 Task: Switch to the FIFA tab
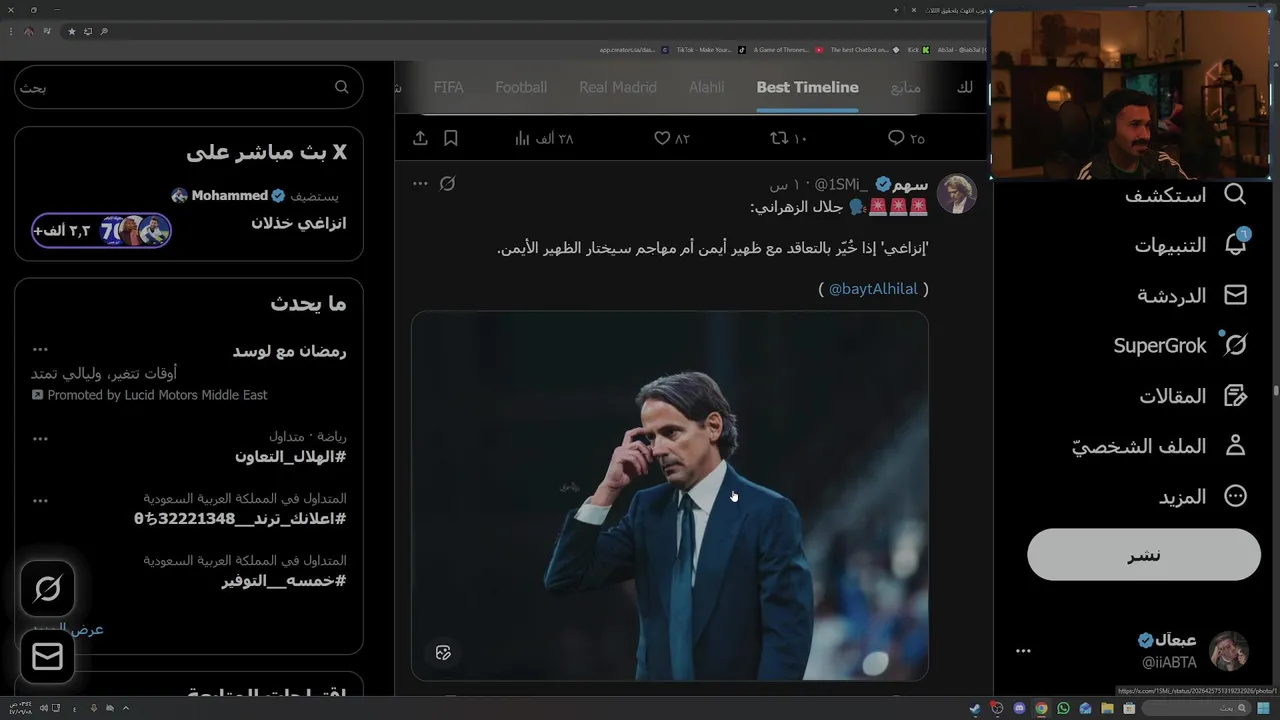(449, 88)
